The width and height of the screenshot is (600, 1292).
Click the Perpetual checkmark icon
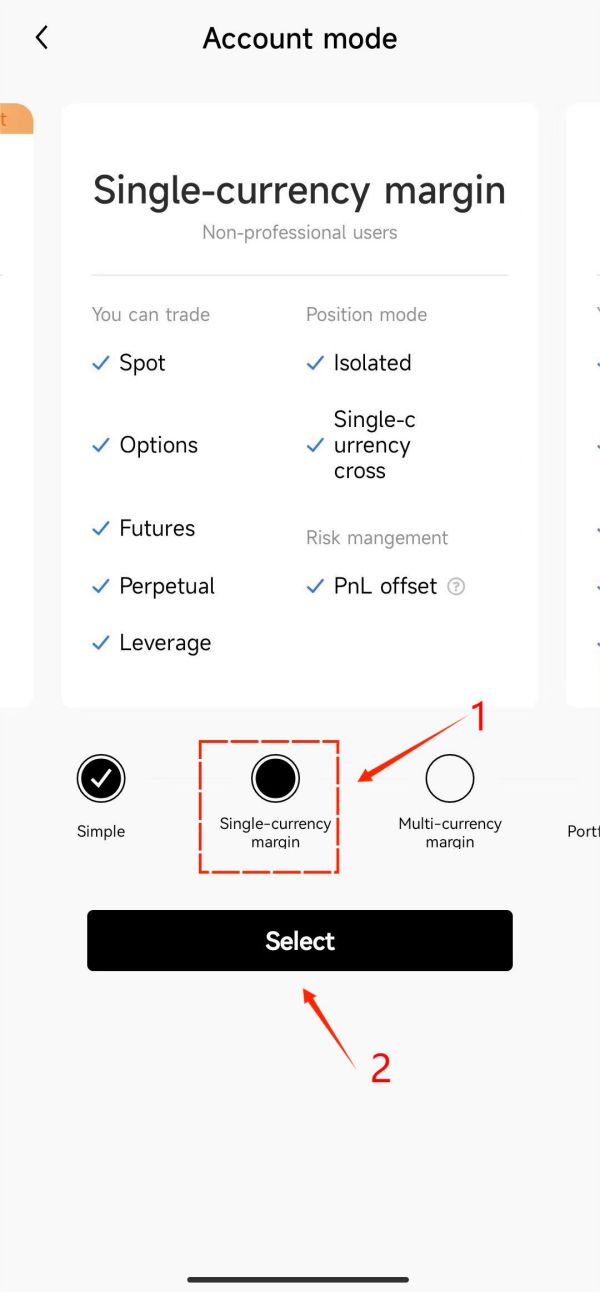100,587
